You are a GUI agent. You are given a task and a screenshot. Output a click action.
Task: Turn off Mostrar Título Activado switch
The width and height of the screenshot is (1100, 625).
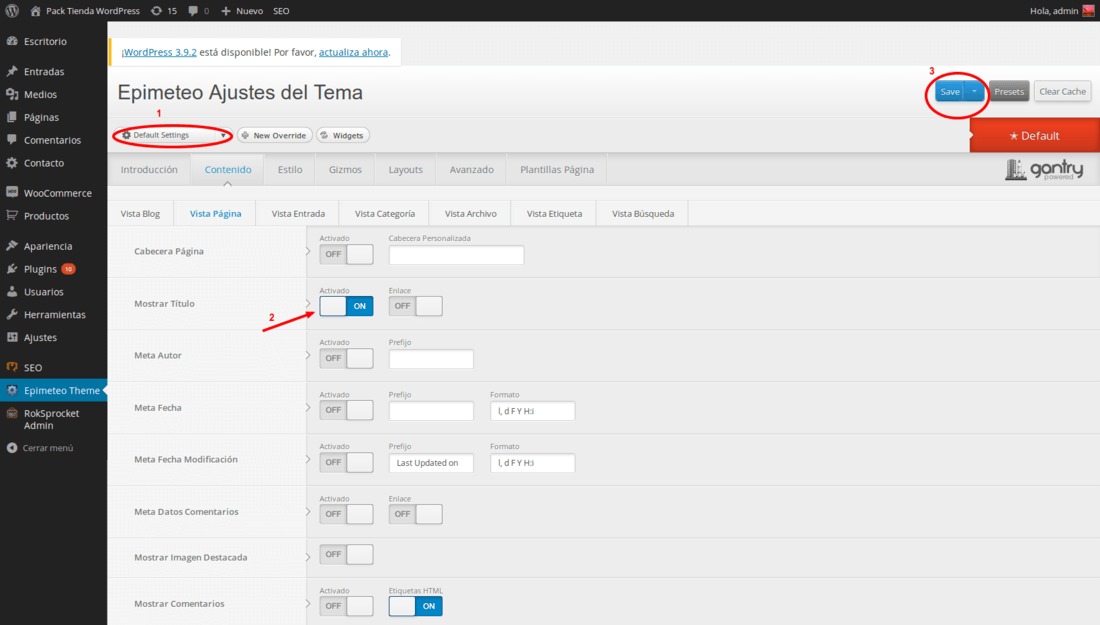[346, 306]
